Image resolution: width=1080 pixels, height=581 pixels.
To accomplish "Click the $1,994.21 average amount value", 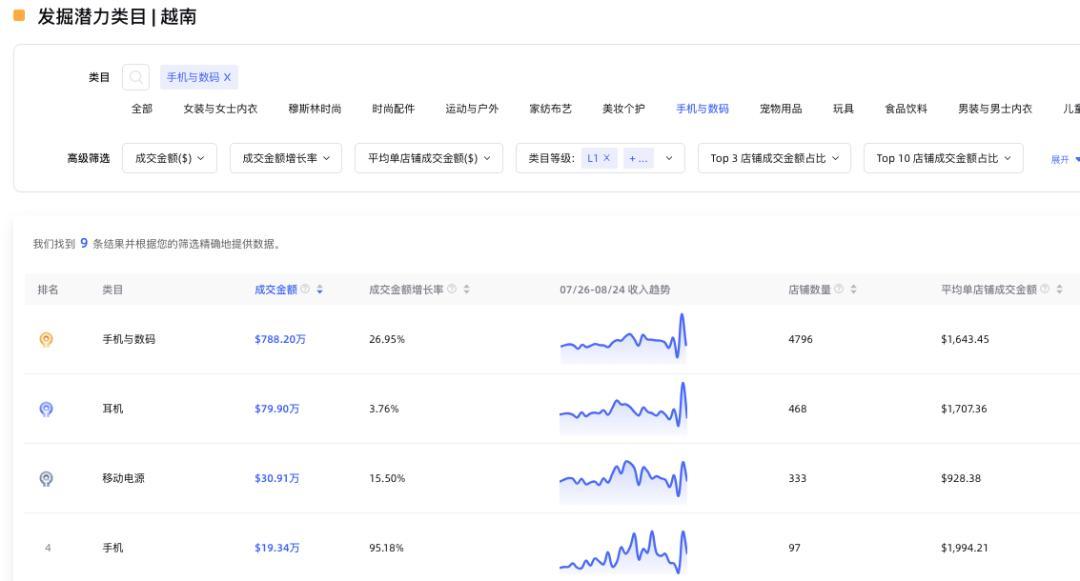I will click(964, 548).
